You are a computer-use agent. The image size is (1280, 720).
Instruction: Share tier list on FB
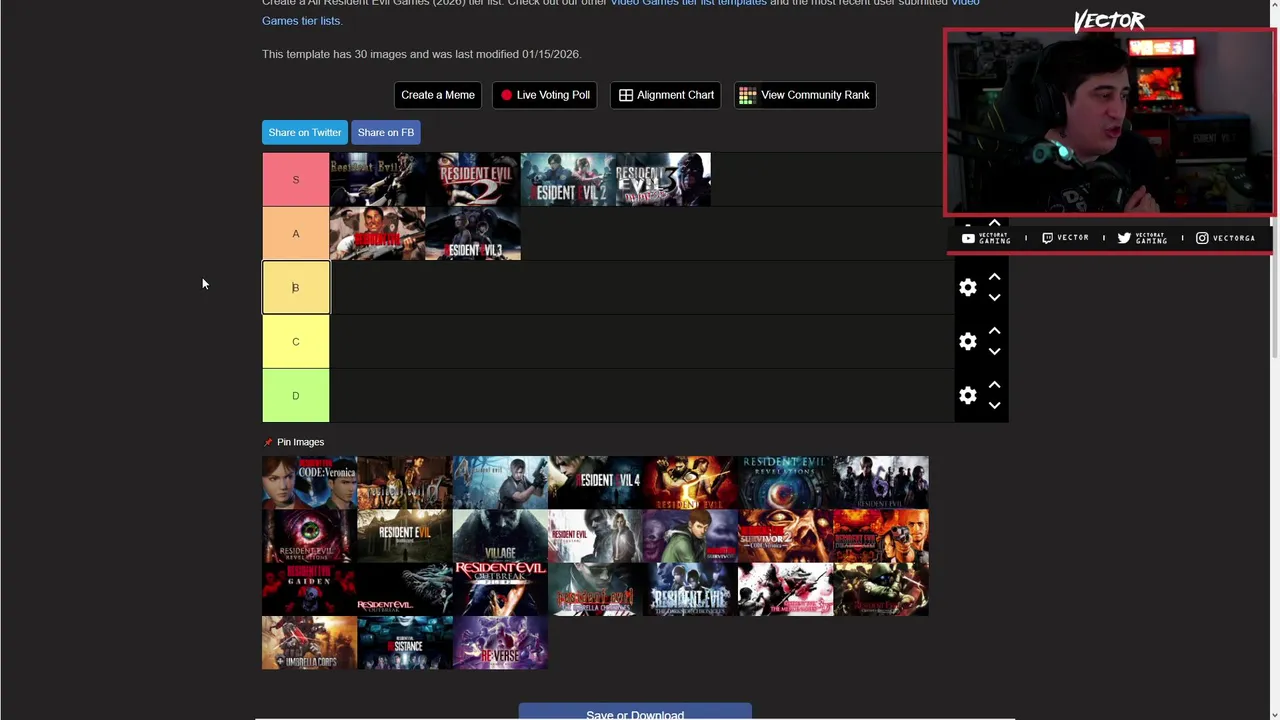point(386,132)
